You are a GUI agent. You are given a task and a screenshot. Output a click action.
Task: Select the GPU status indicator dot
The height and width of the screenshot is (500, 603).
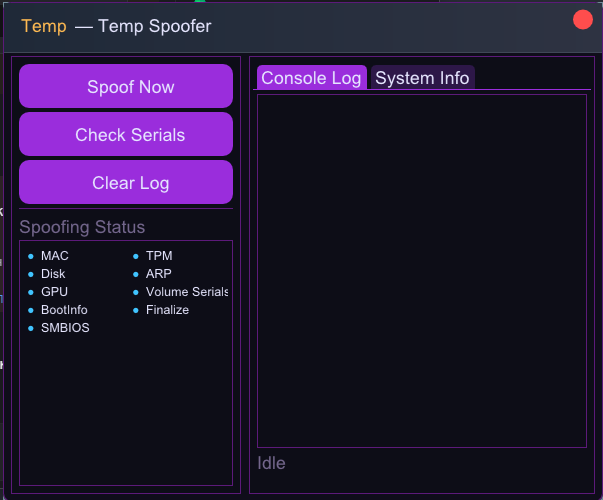(31, 292)
